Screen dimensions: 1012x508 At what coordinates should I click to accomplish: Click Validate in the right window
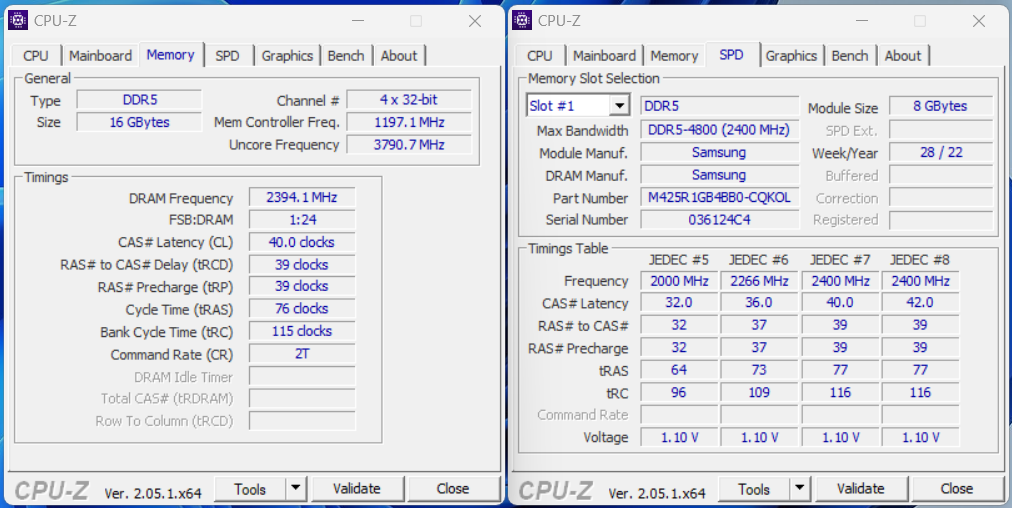[x=861, y=489]
